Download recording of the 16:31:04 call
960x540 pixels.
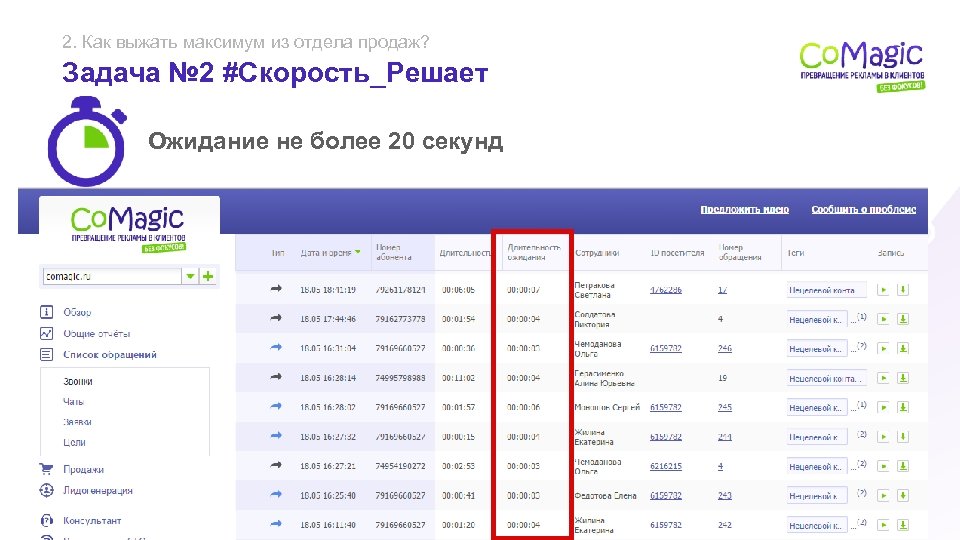[902, 348]
